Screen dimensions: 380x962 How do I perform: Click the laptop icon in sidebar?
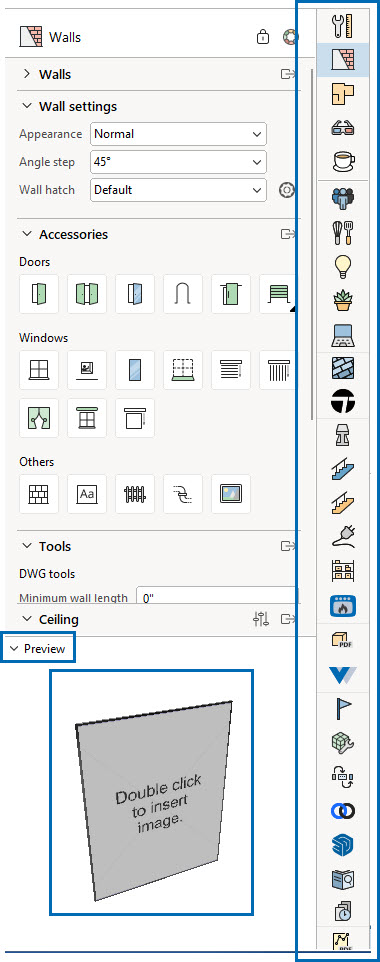click(x=343, y=335)
